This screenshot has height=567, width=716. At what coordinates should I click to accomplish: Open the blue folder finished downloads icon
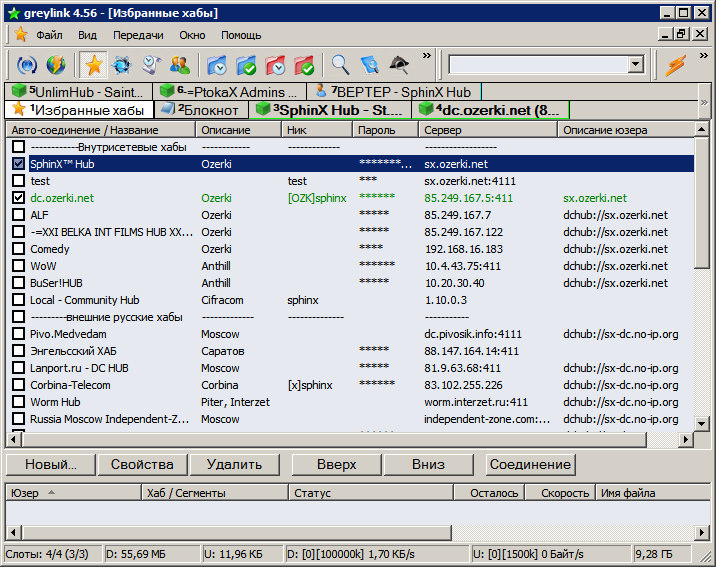coord(247,65)
